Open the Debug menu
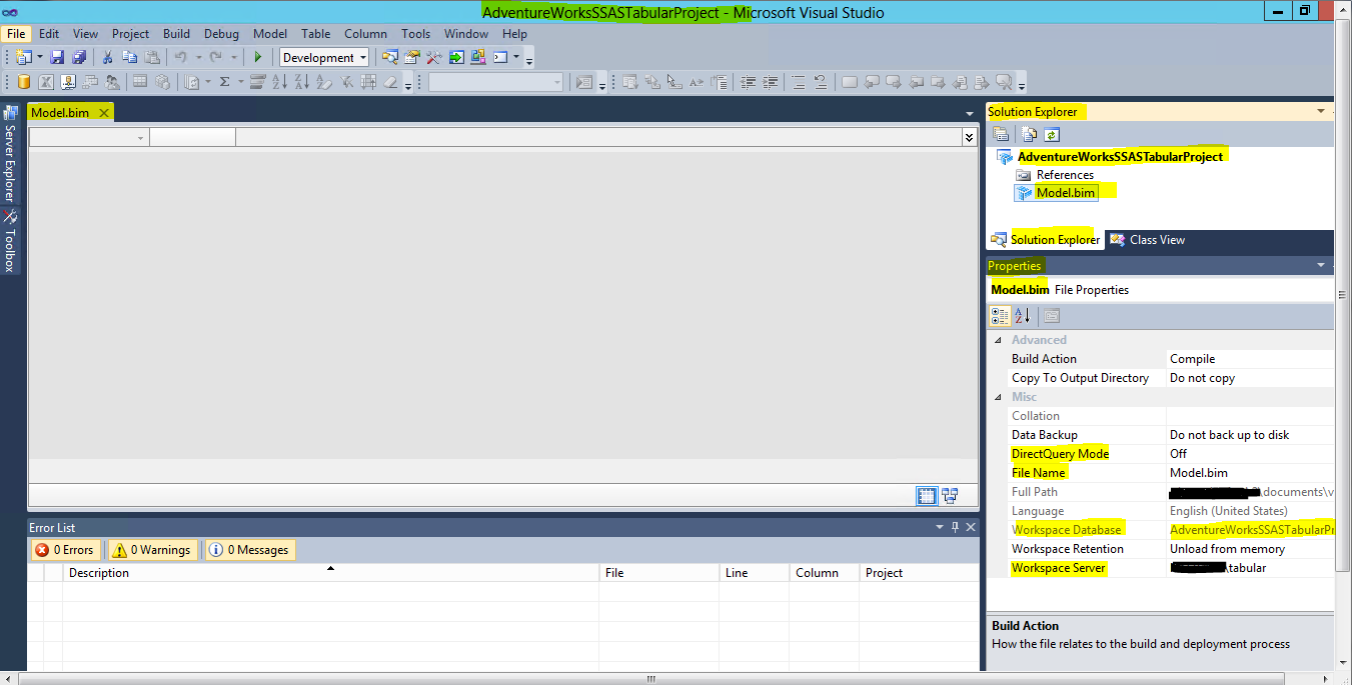The width and height of the screenshot is (1352, 685). coord(222,33)
